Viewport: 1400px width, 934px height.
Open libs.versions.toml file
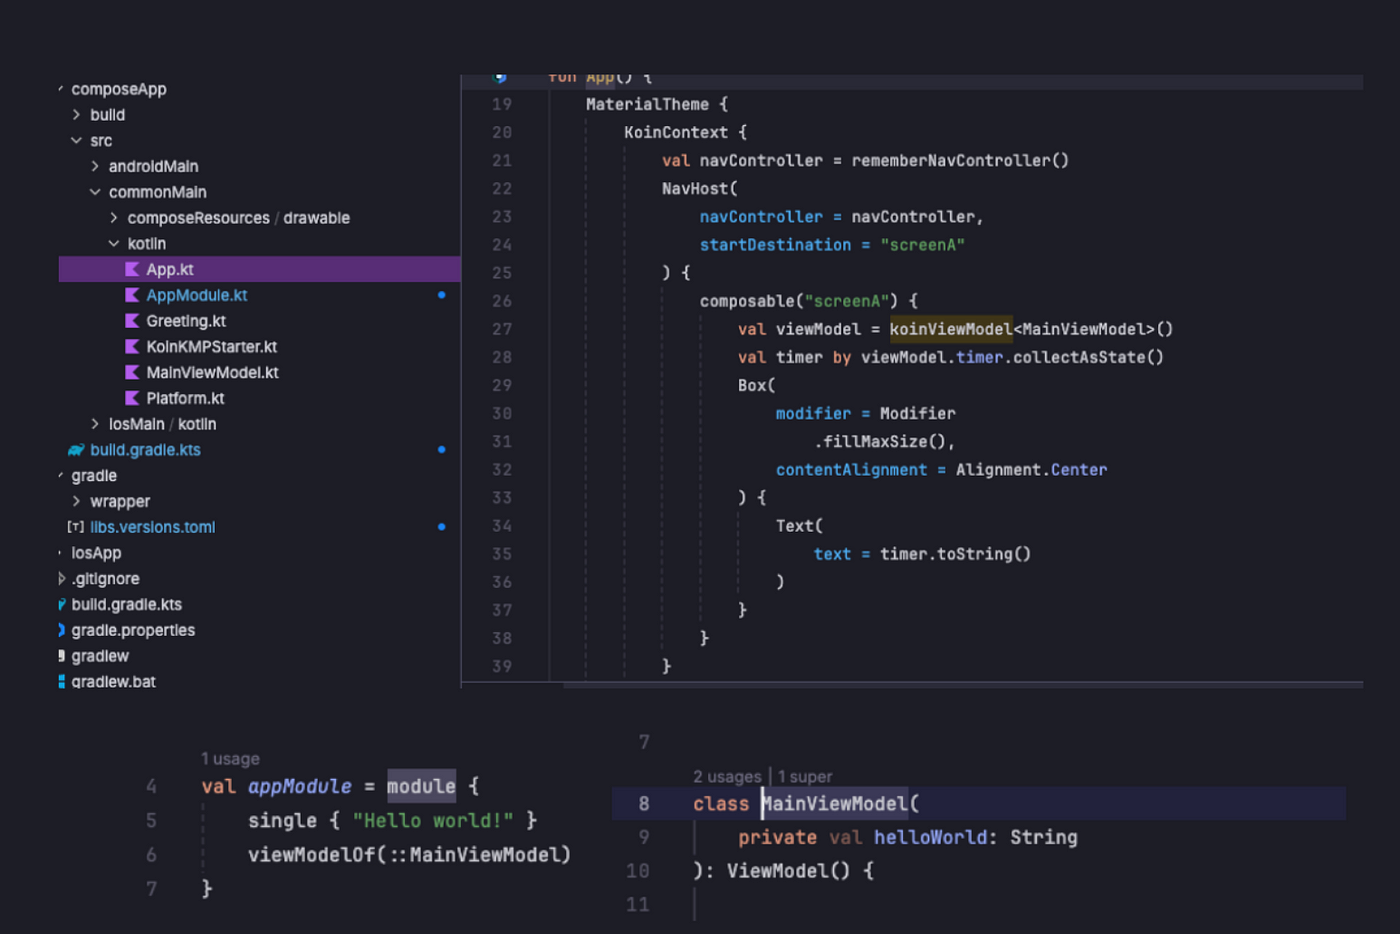pos(152,527)
